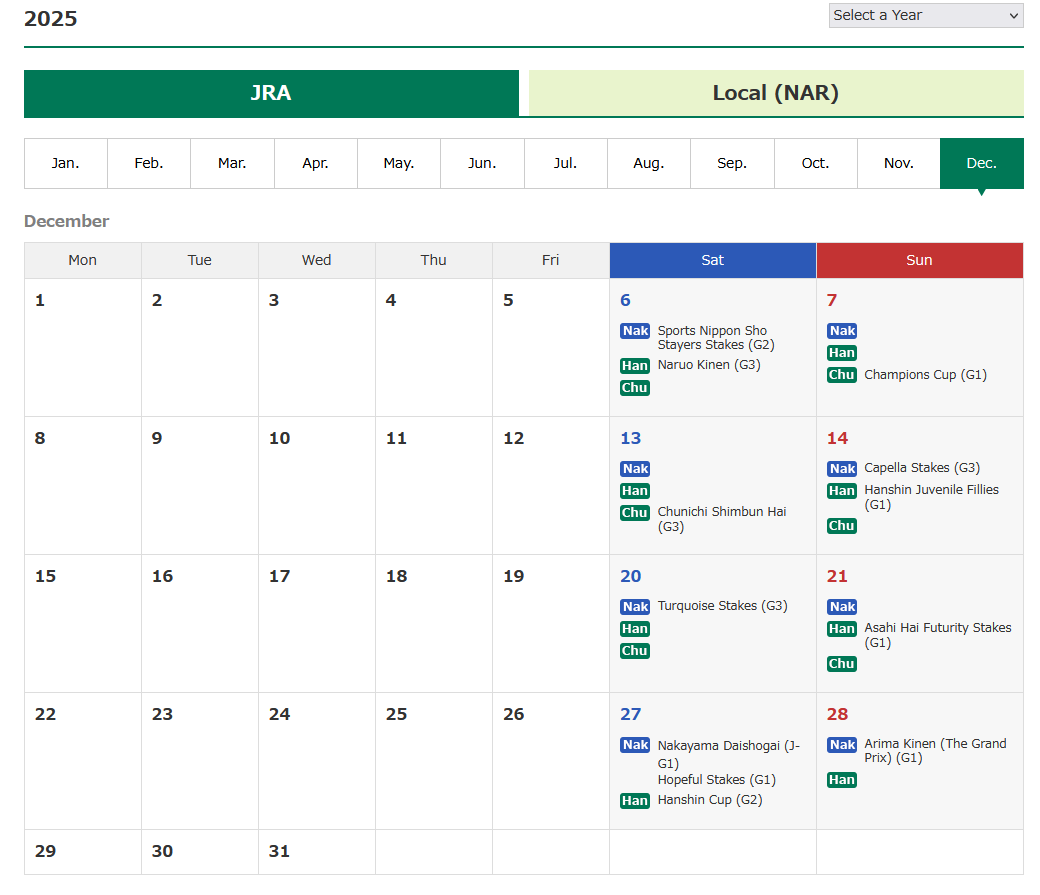Click the Han badge on December 14

pos(842,491)
